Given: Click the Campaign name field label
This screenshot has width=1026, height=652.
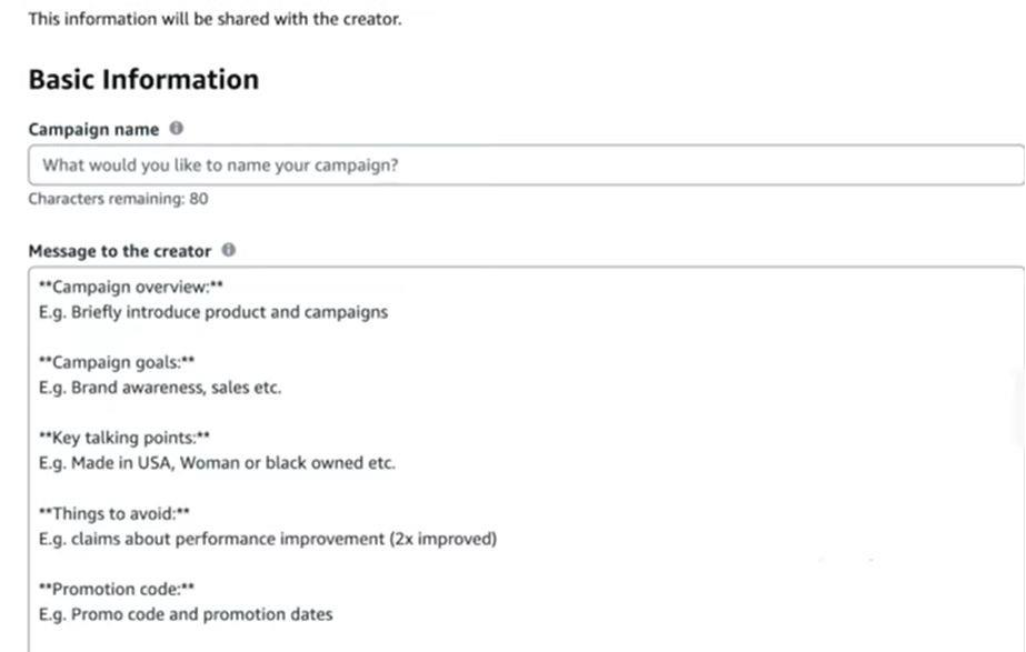Looking at the screenshot, I should coord(94,130).
